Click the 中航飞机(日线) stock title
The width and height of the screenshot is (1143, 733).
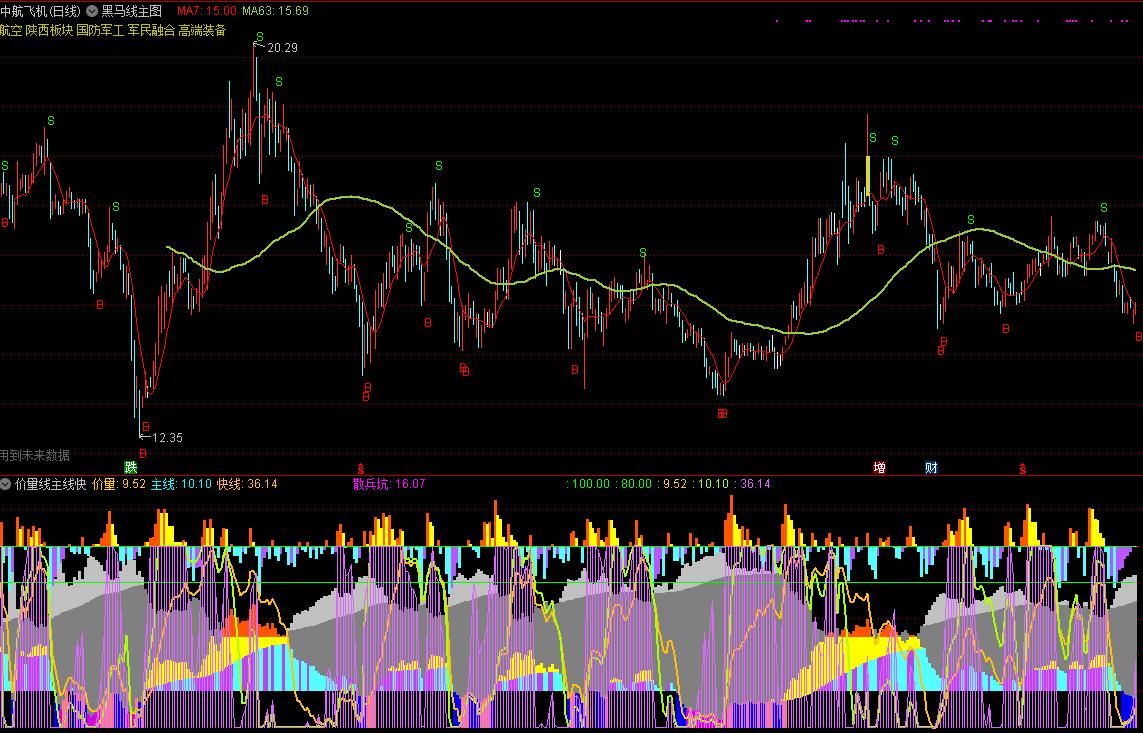(x=41, y=11)
